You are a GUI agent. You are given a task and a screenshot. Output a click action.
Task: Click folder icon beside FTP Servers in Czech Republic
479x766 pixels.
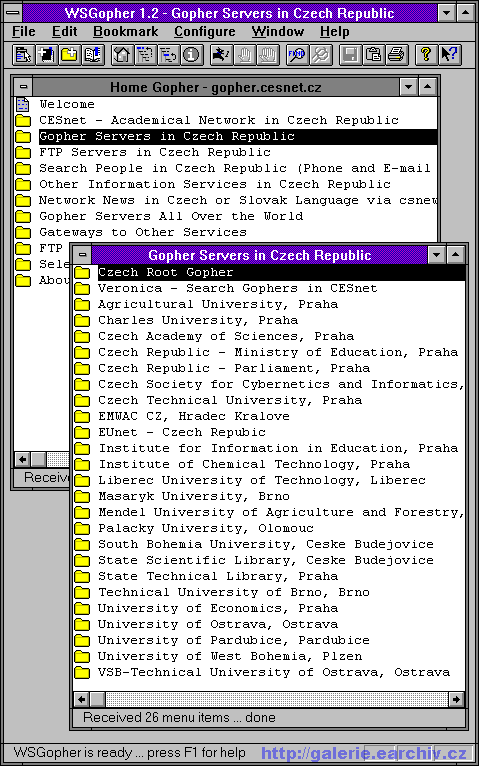pyautogui.click(x=23, y=152)
